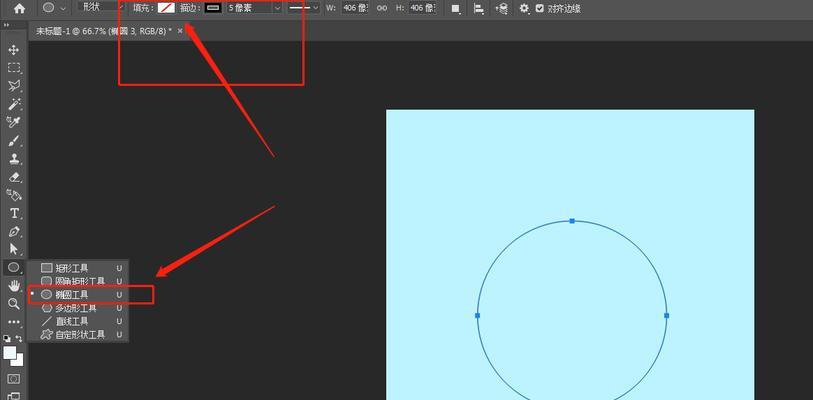The width and height of the screenshot is (813, 400).
Task: Swap foreground and background colors
Action: tap(19, 338)
